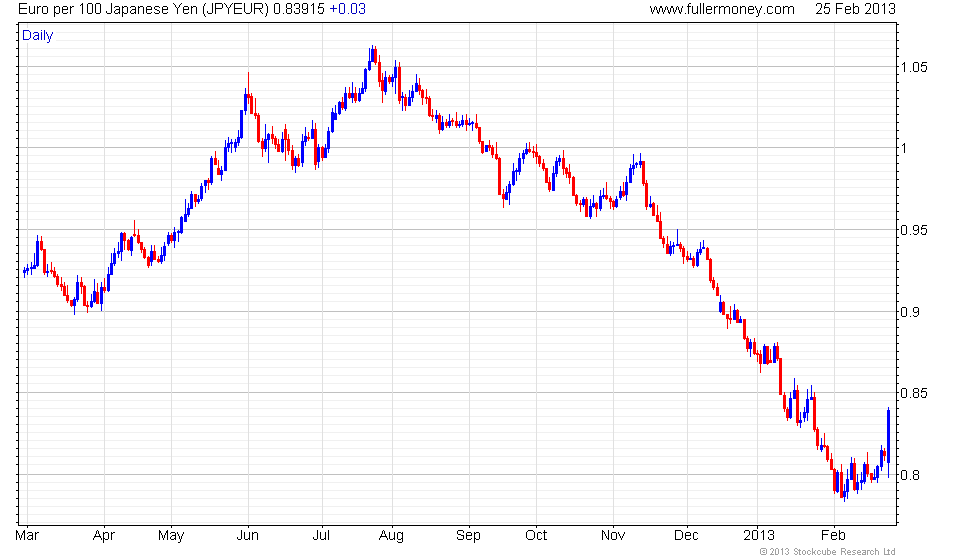Viewport: 980px width, 560px height.
Task: Click the Stockcube Research Ltd copyright text
Action: click(x=828, y=552)
